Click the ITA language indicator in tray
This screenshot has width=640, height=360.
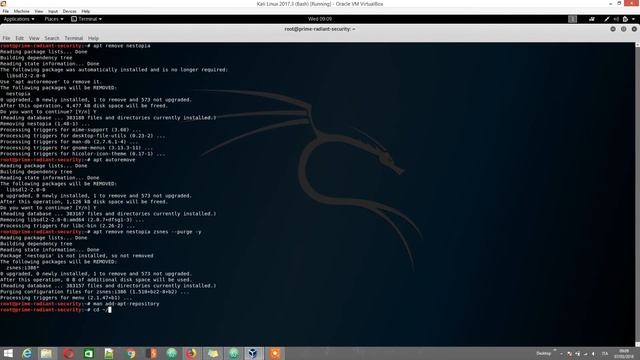coord(605,353)
